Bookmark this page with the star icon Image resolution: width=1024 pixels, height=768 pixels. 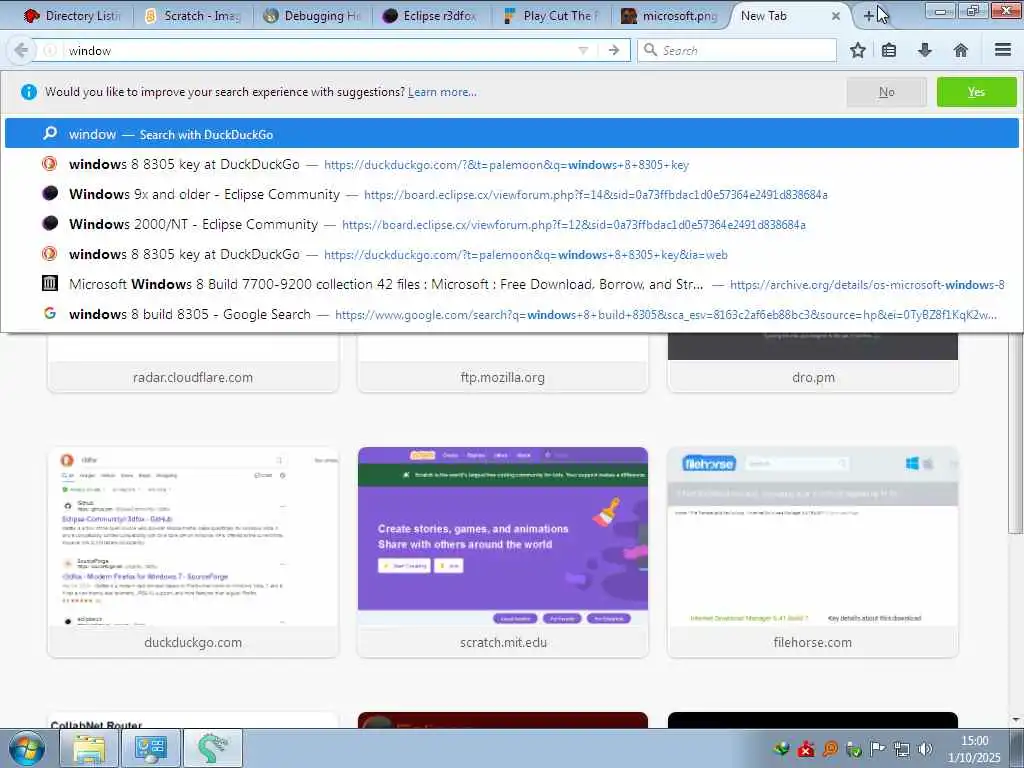[x=857, y=50]
